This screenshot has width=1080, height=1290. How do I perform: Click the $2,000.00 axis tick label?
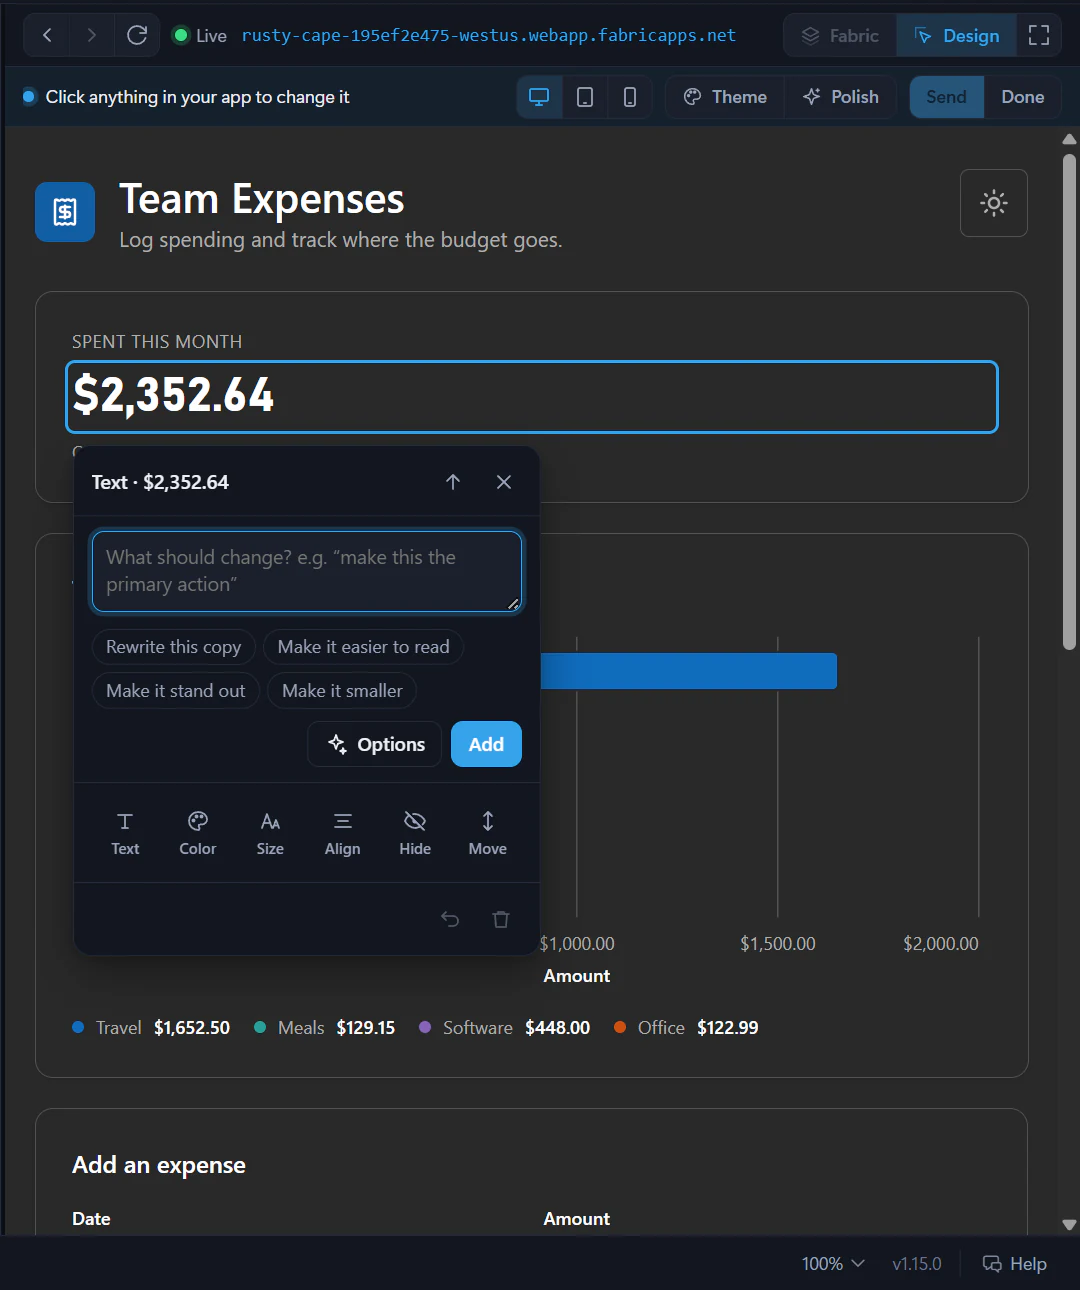click(x=941, y=944)
